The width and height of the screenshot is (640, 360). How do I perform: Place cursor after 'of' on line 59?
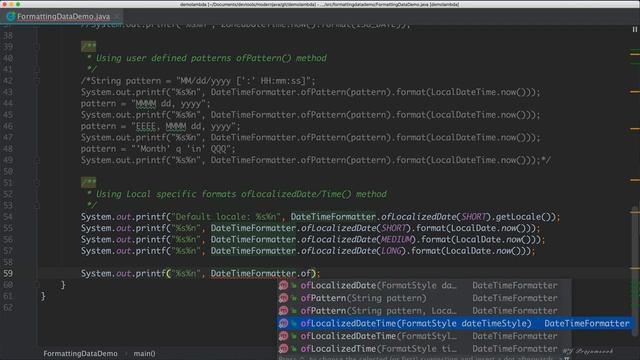pyautogui.click(x=311, y=273)
